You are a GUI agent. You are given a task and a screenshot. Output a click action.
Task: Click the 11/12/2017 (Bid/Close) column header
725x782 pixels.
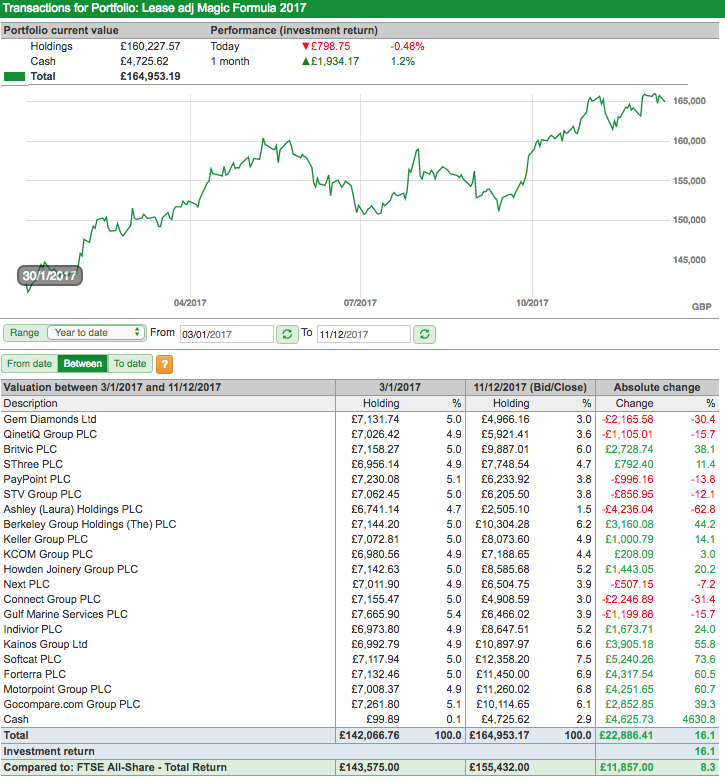coord(530,388)
